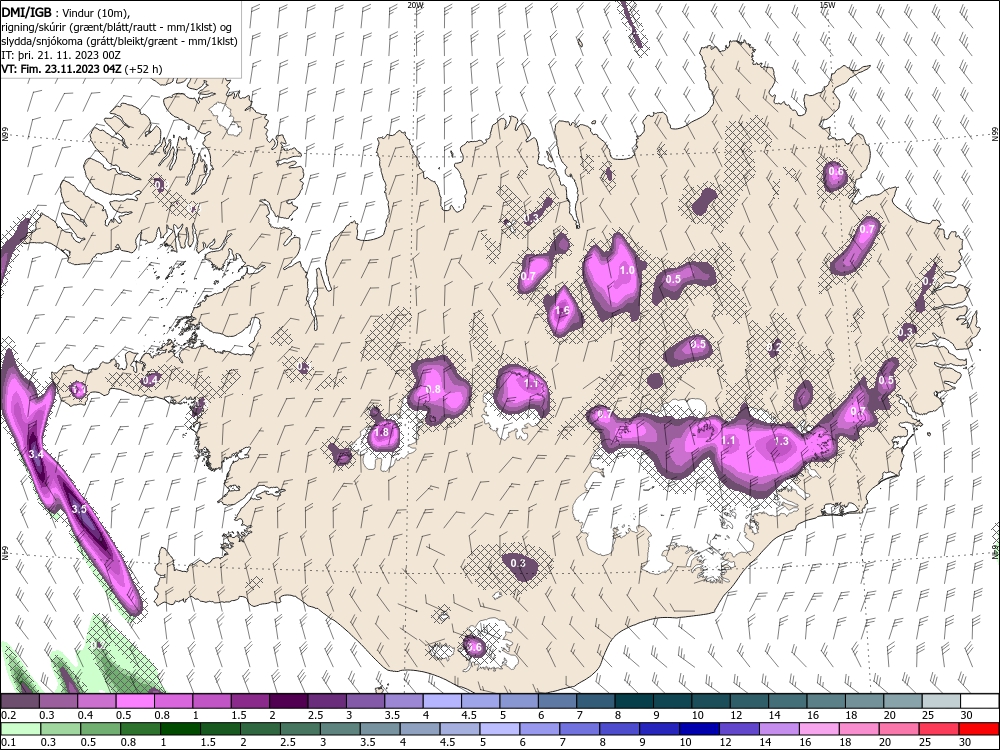Click the slydda/snjókoma legend description line
This screenshot has width=1000, height=750.
click(x=119, y=41)
